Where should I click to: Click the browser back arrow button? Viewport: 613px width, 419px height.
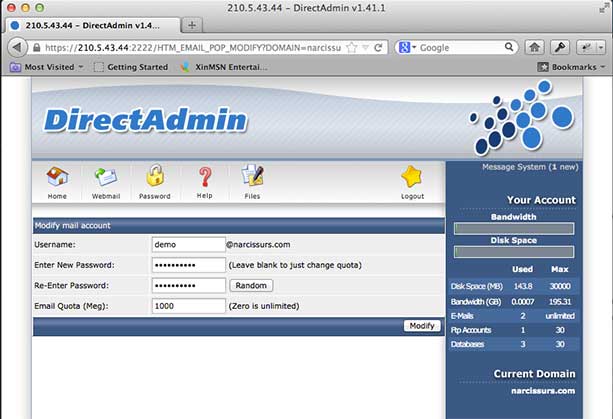pos(17,48)
